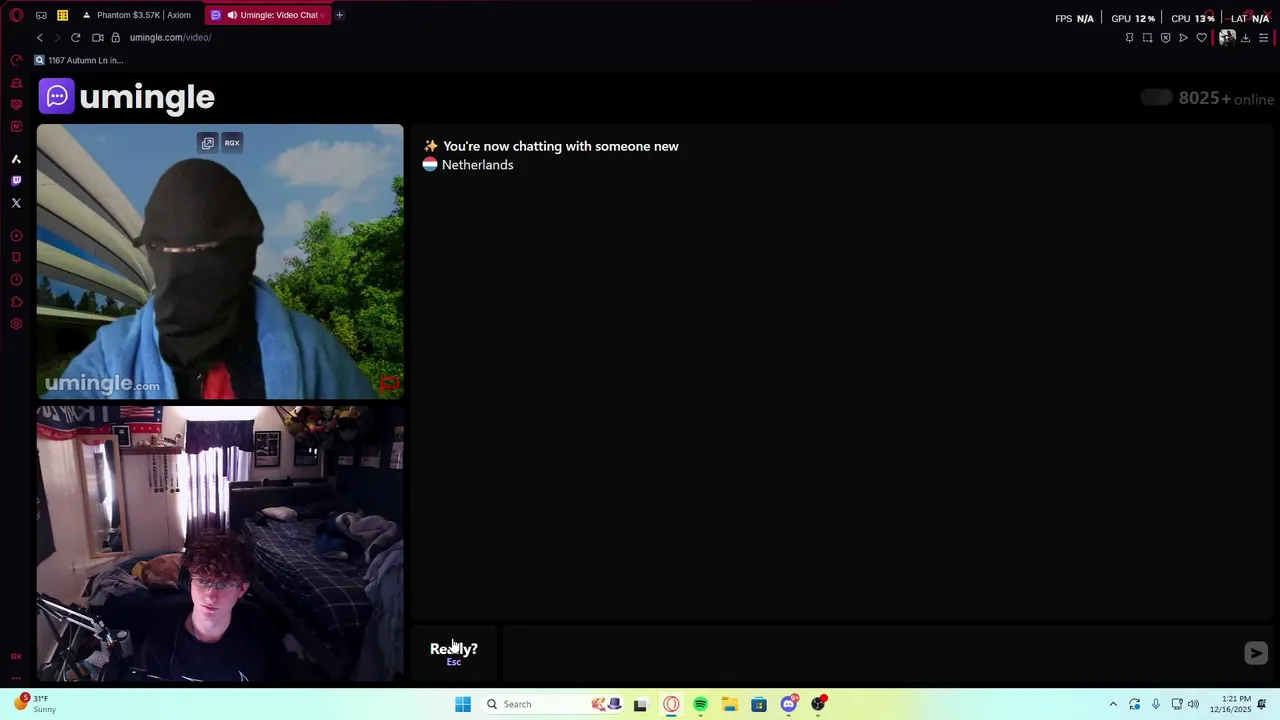1280x720 pixels.
Task: Report stranger with red flag icon
Action: 389,383
